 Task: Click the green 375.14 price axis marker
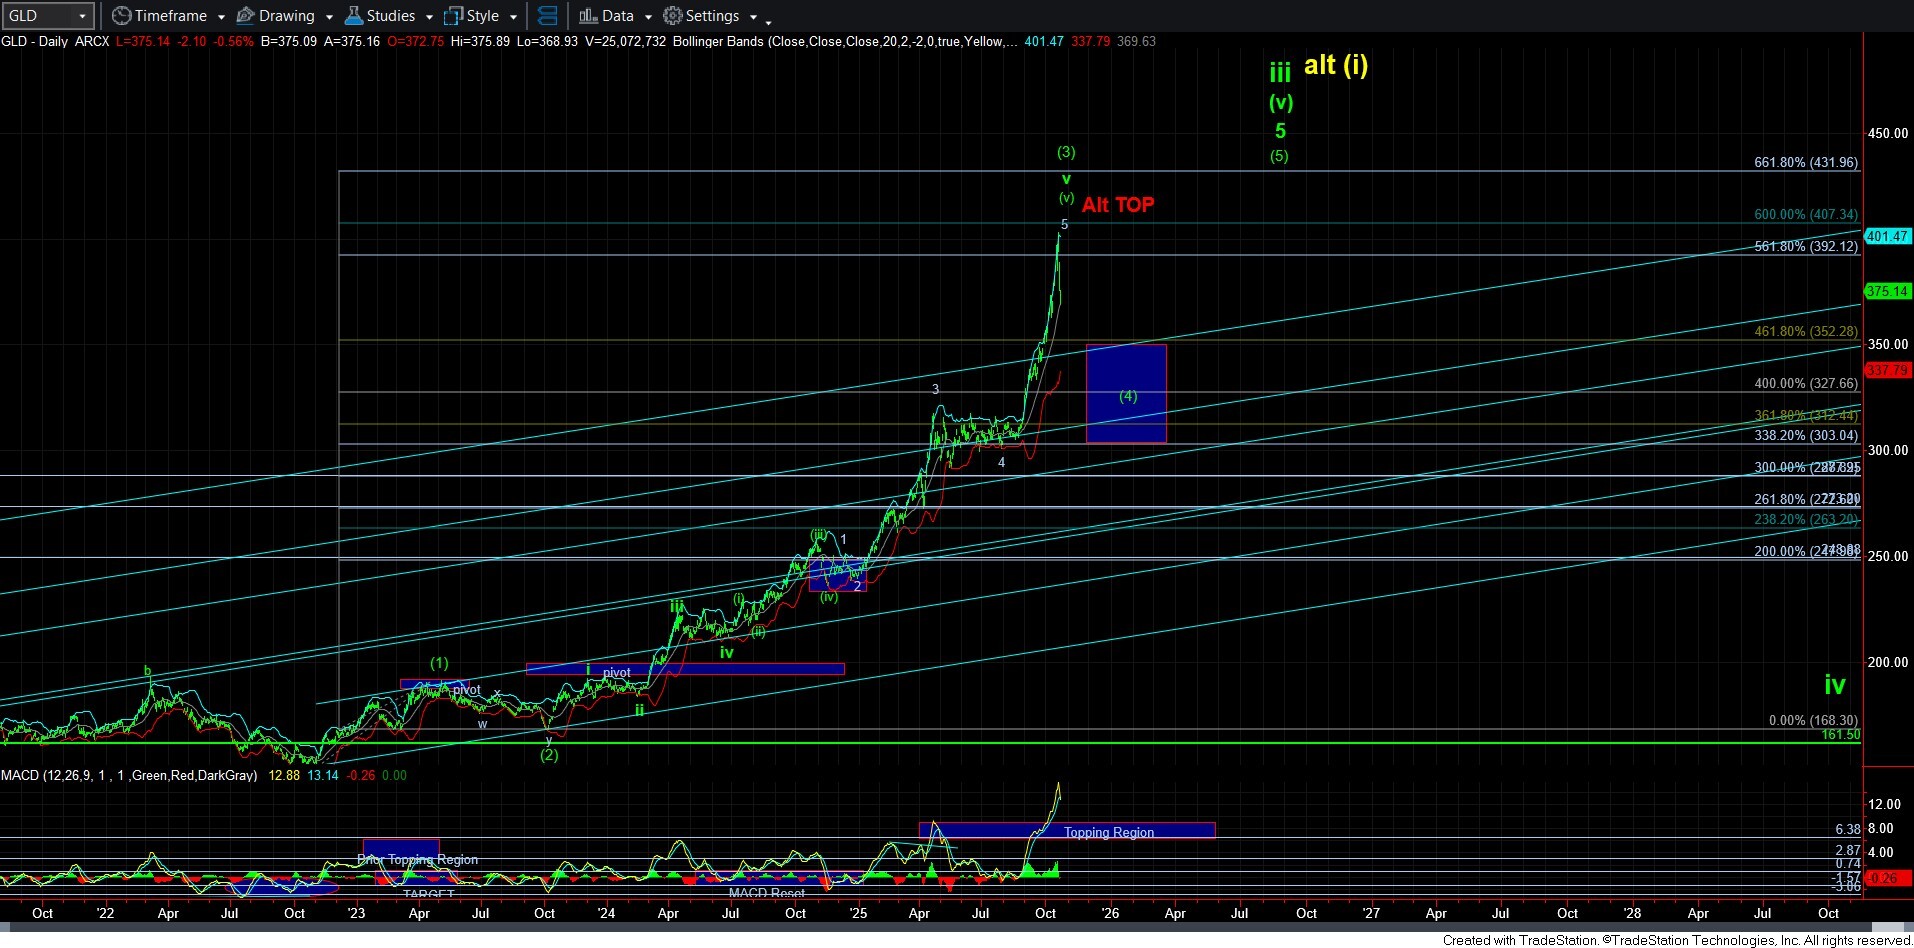coord(1886,292)
